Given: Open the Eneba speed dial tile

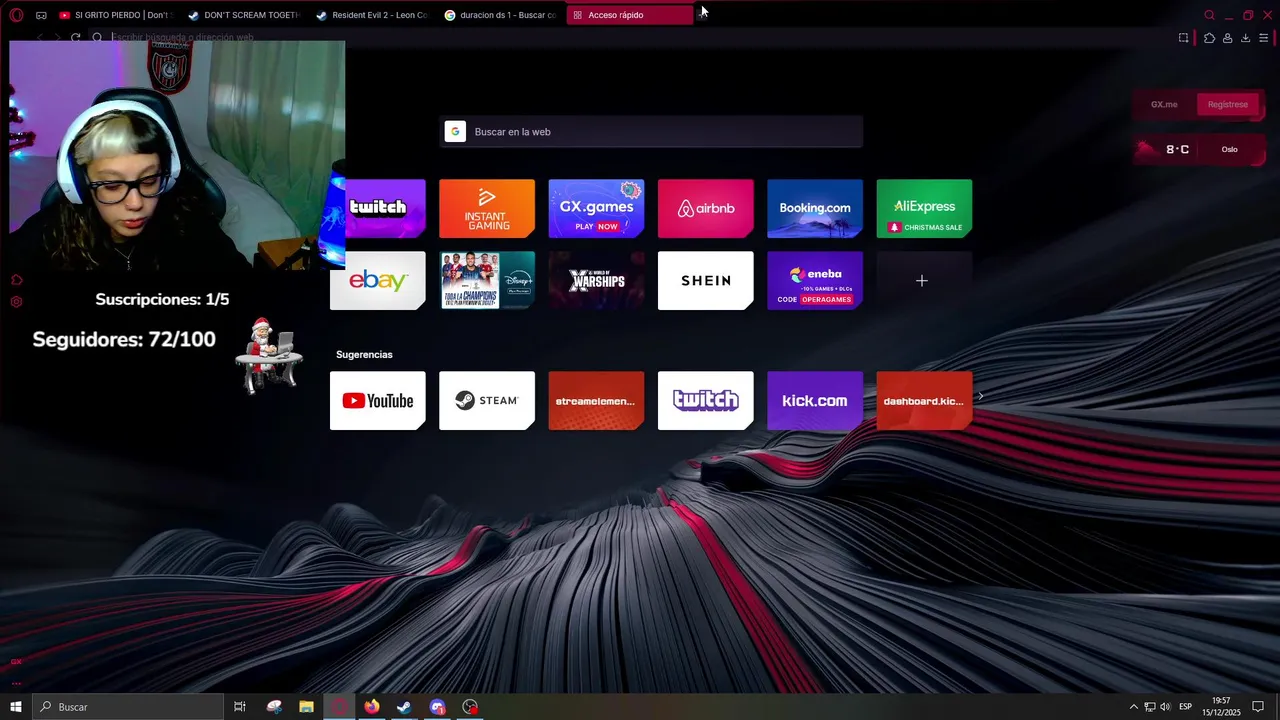Looking at the screenshot, I should pos(815,280).
